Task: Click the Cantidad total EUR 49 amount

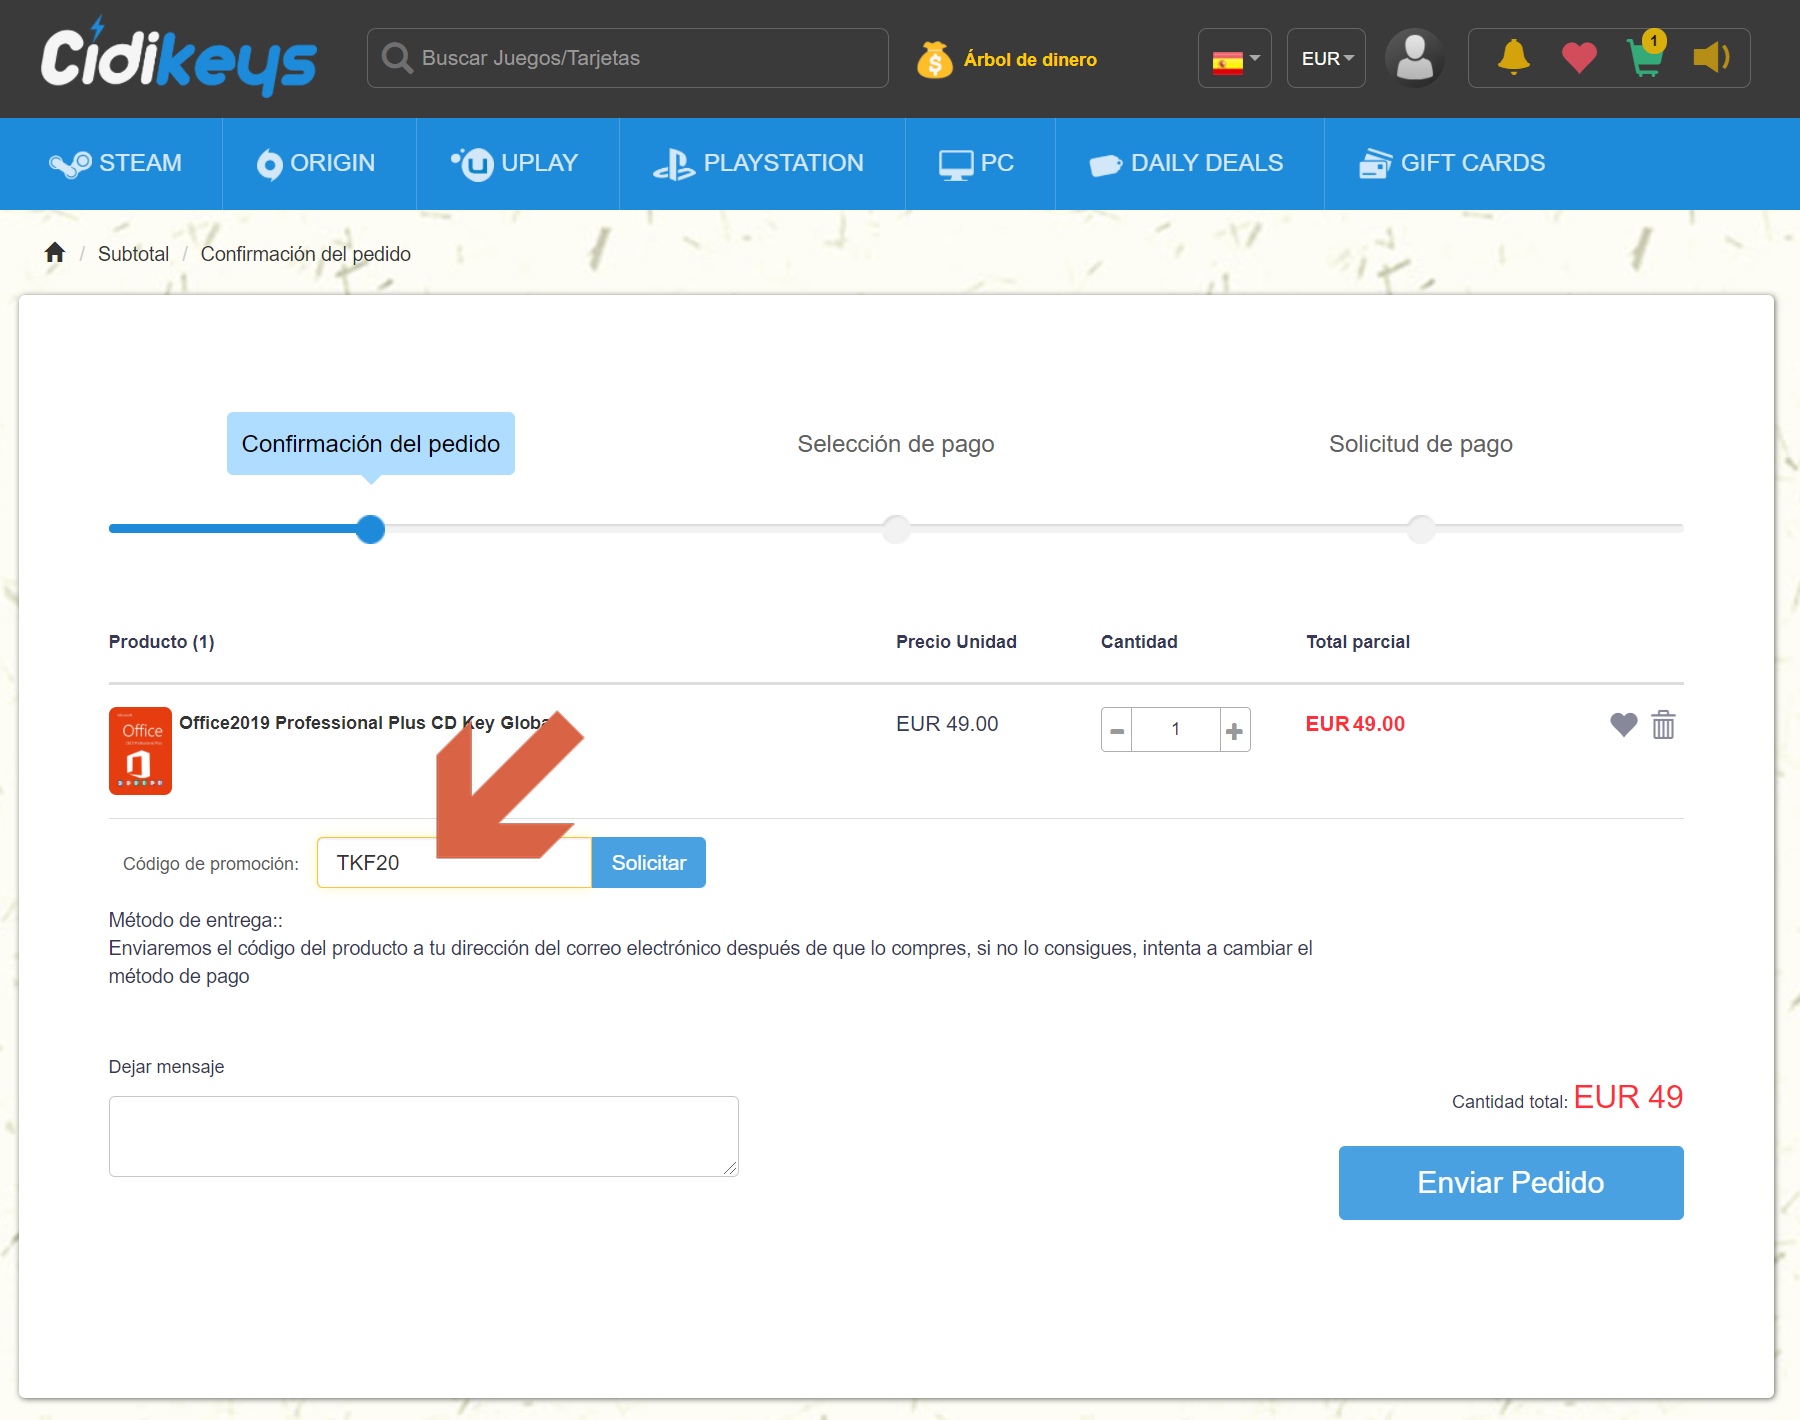Action: tap(1628, 1097)
